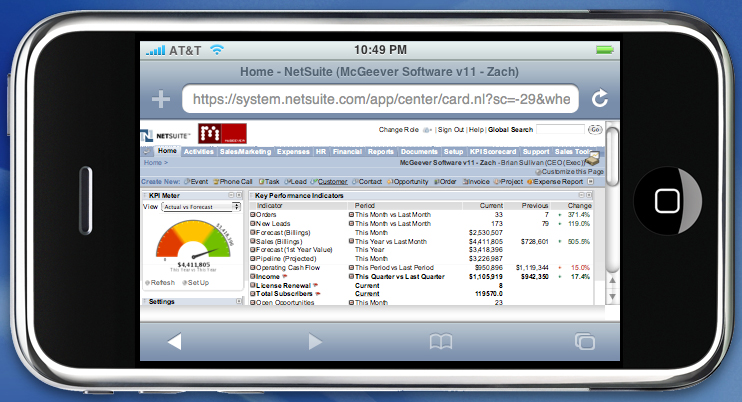Image resolution: width=742 pixels, height=402 pixels.
Task: Open the Setup tab
Action: pyautogui.click(x=453, y=152)
